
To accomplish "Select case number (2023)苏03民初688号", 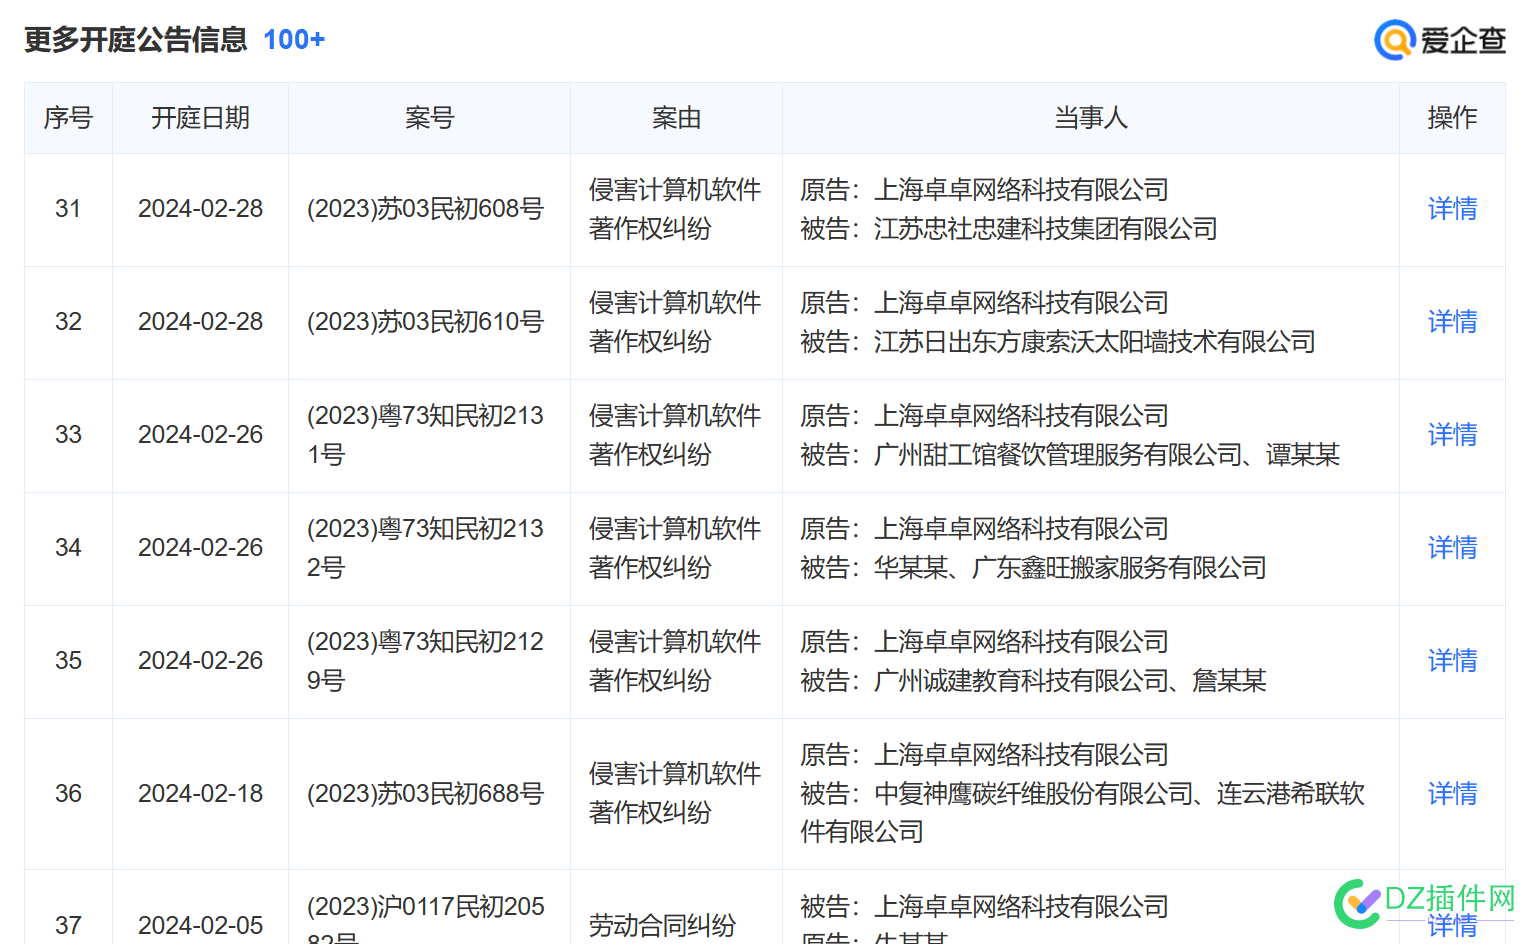I will tap(425, 794).
